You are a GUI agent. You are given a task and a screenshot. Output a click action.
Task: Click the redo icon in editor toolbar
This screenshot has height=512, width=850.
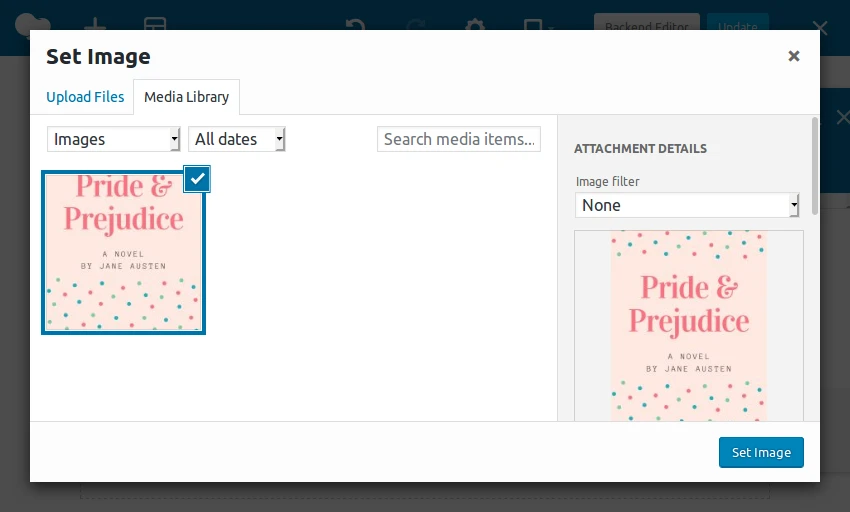[x=416, y=24]
